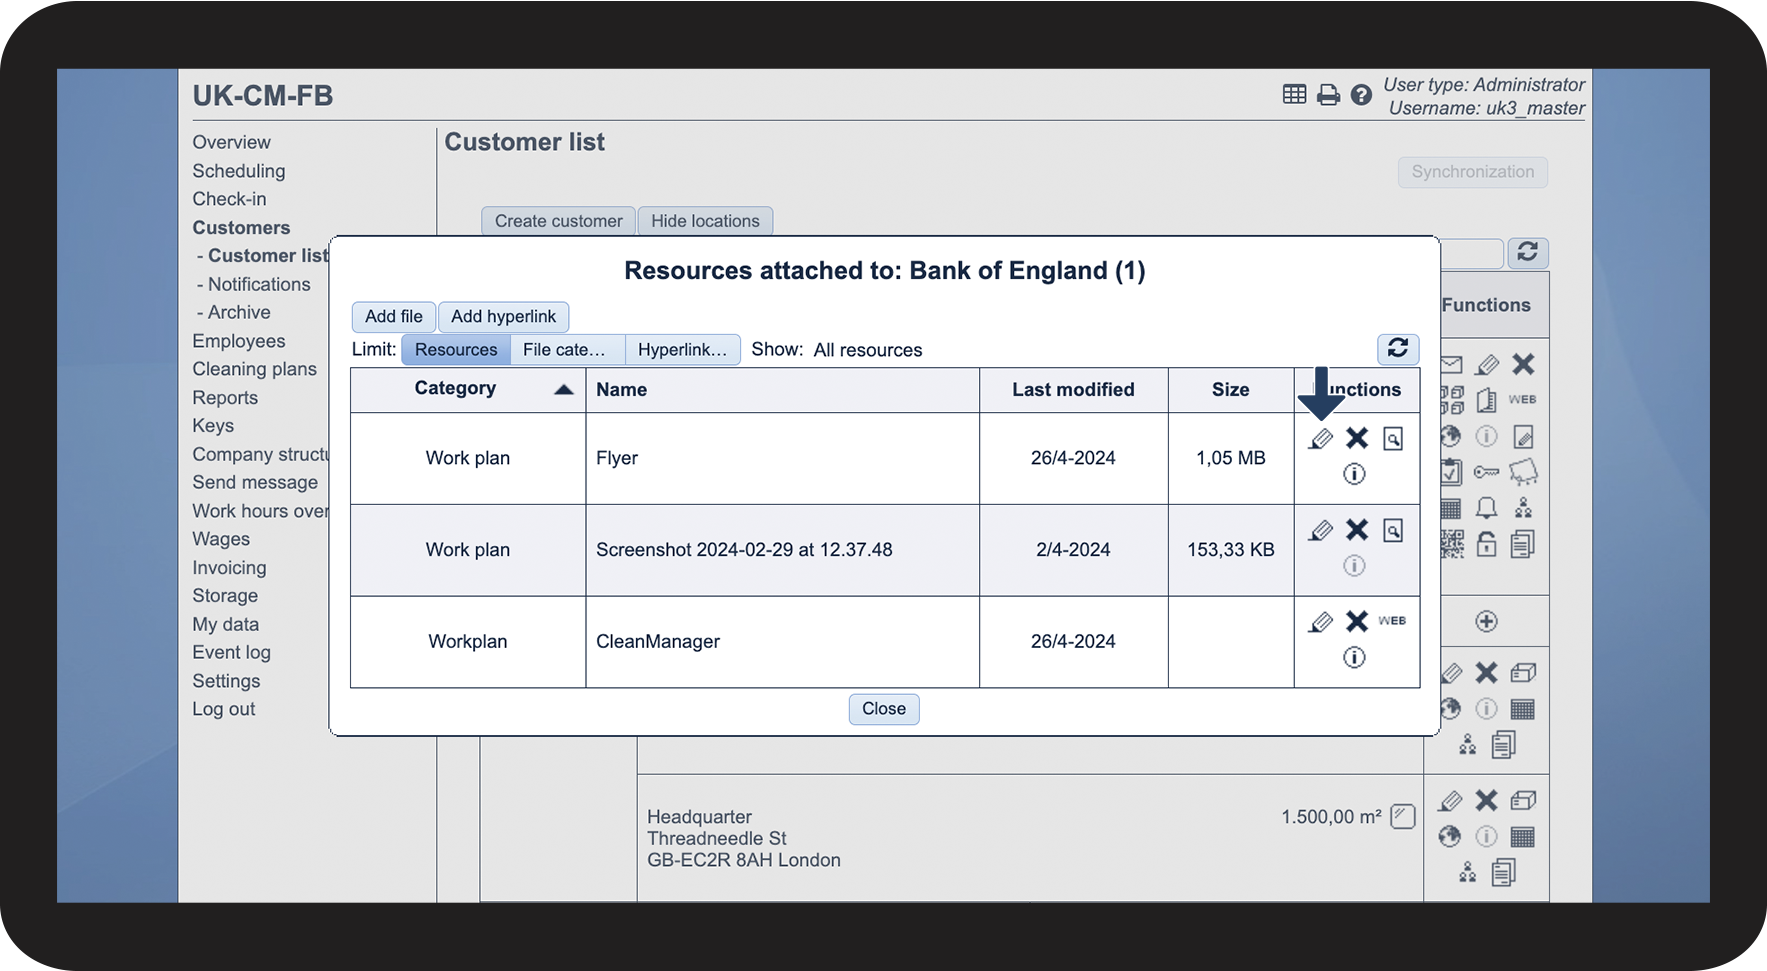This screenshot has height=971, width=1767.
Task: Click the Add hyperlink button
Action: coord(503,317)
